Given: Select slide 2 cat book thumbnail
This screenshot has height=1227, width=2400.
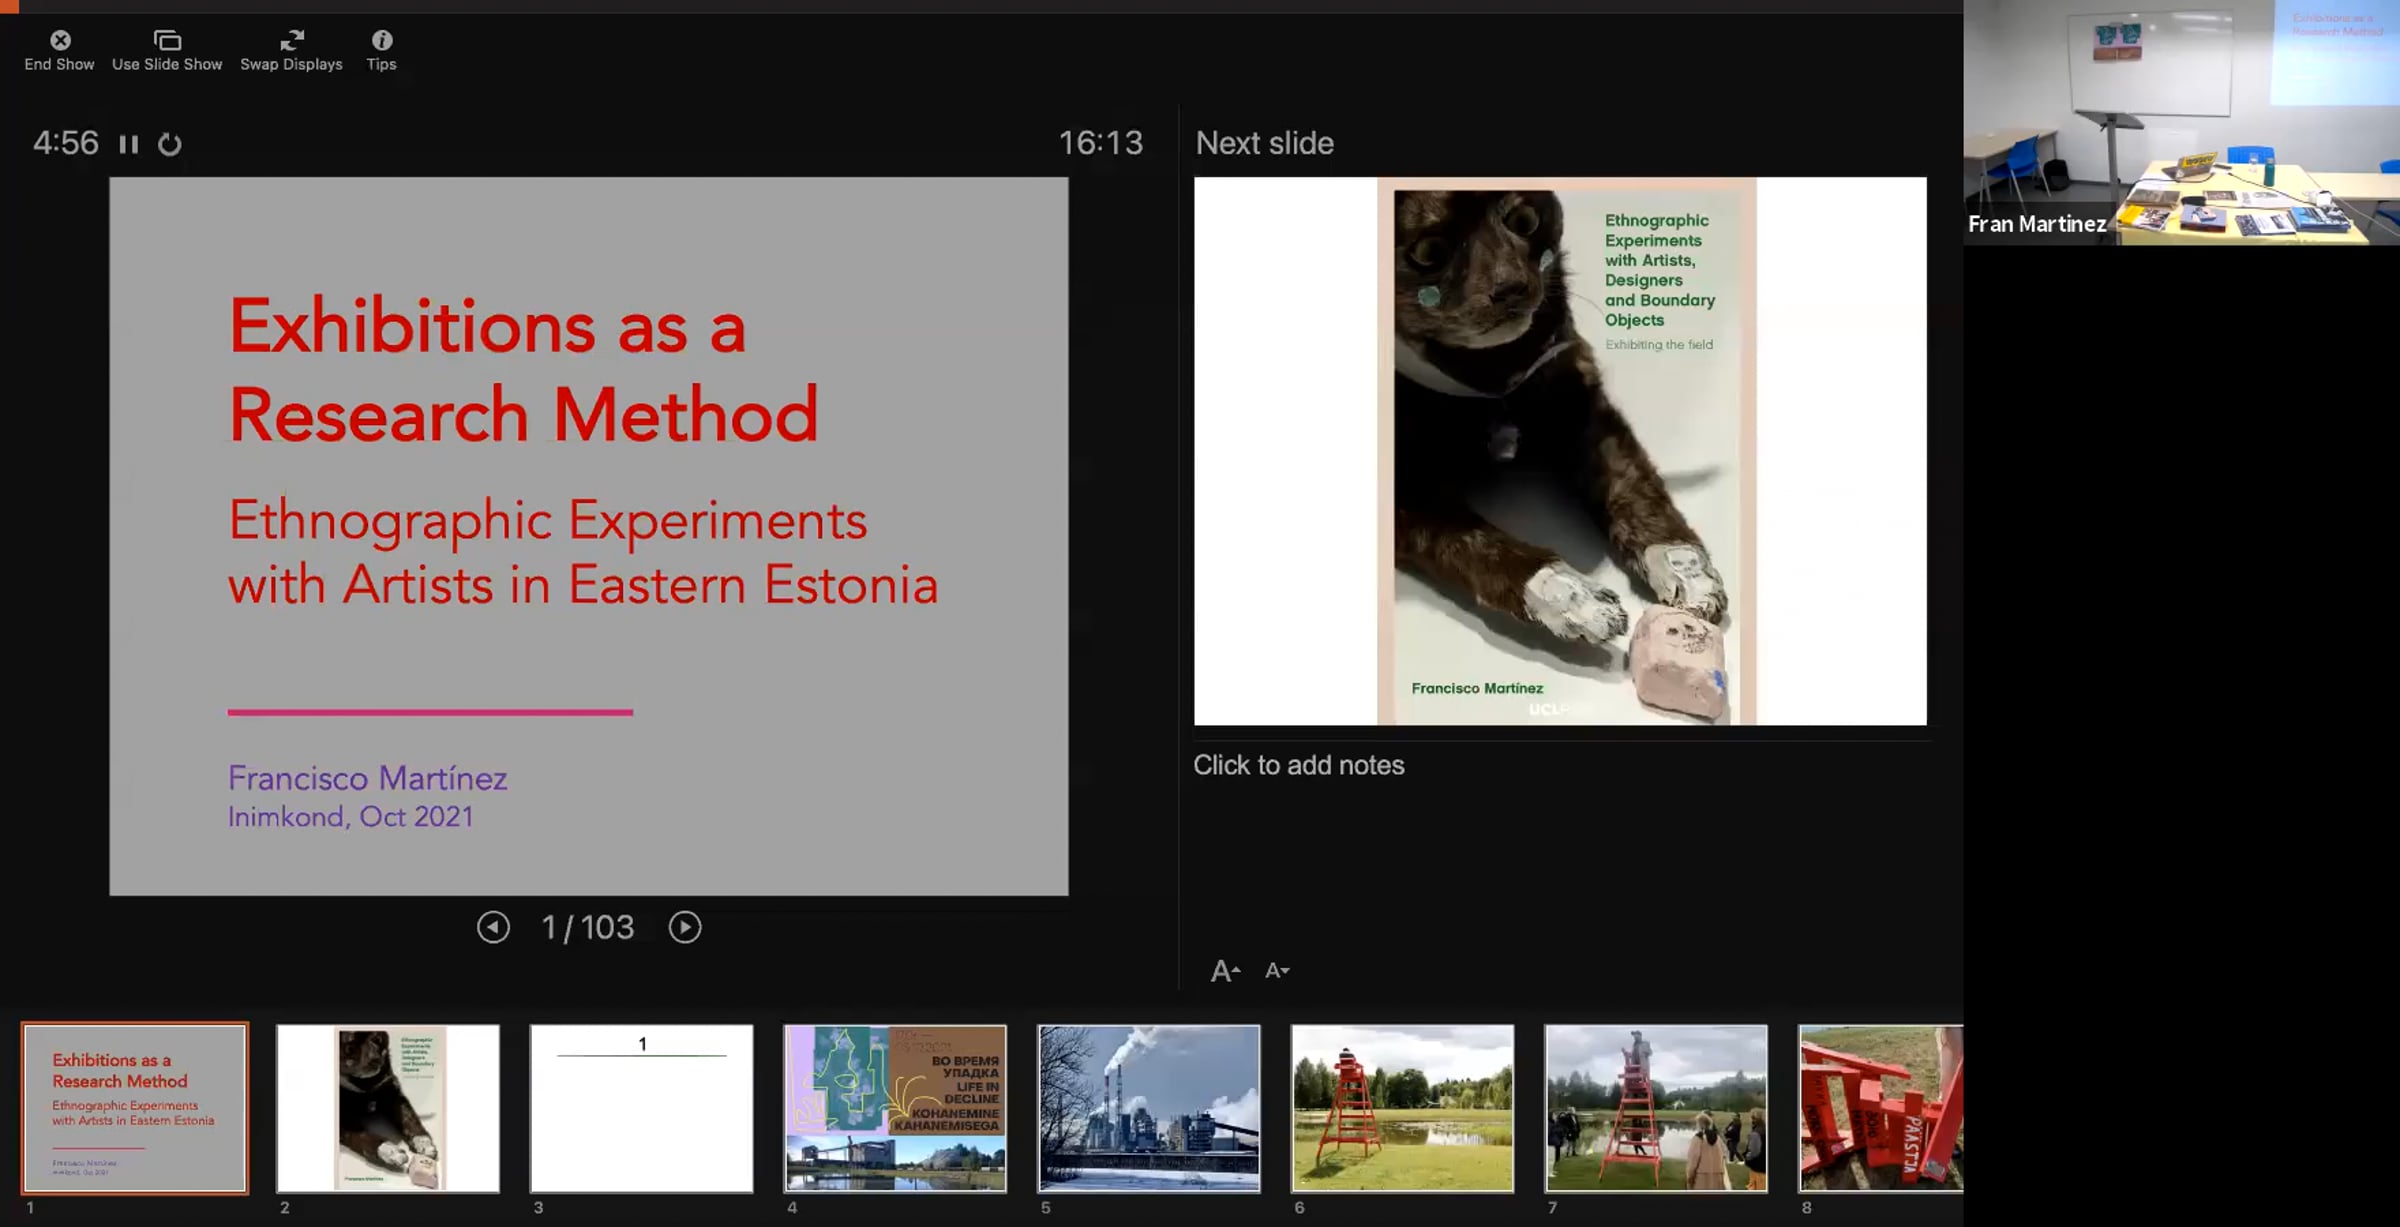Looking at the screenshot, I should 388,1108.
